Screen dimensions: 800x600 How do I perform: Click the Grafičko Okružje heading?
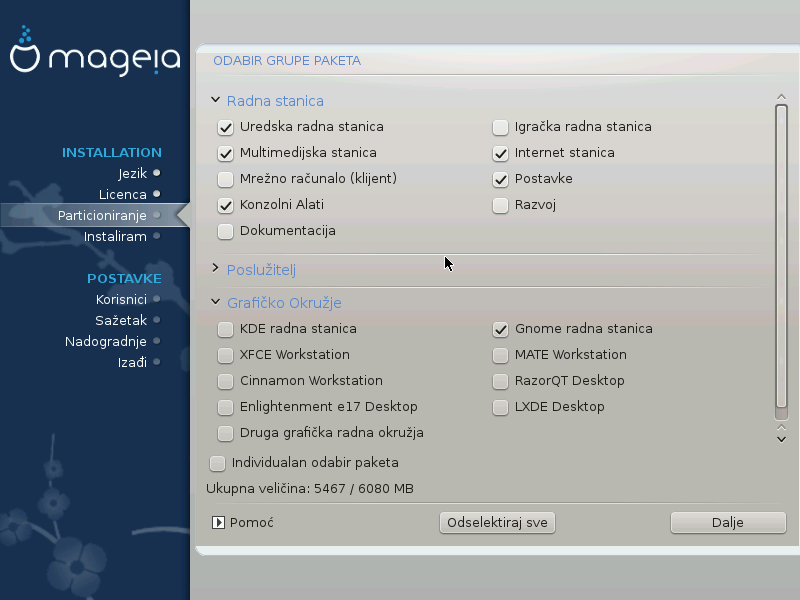tap(284, 303)
